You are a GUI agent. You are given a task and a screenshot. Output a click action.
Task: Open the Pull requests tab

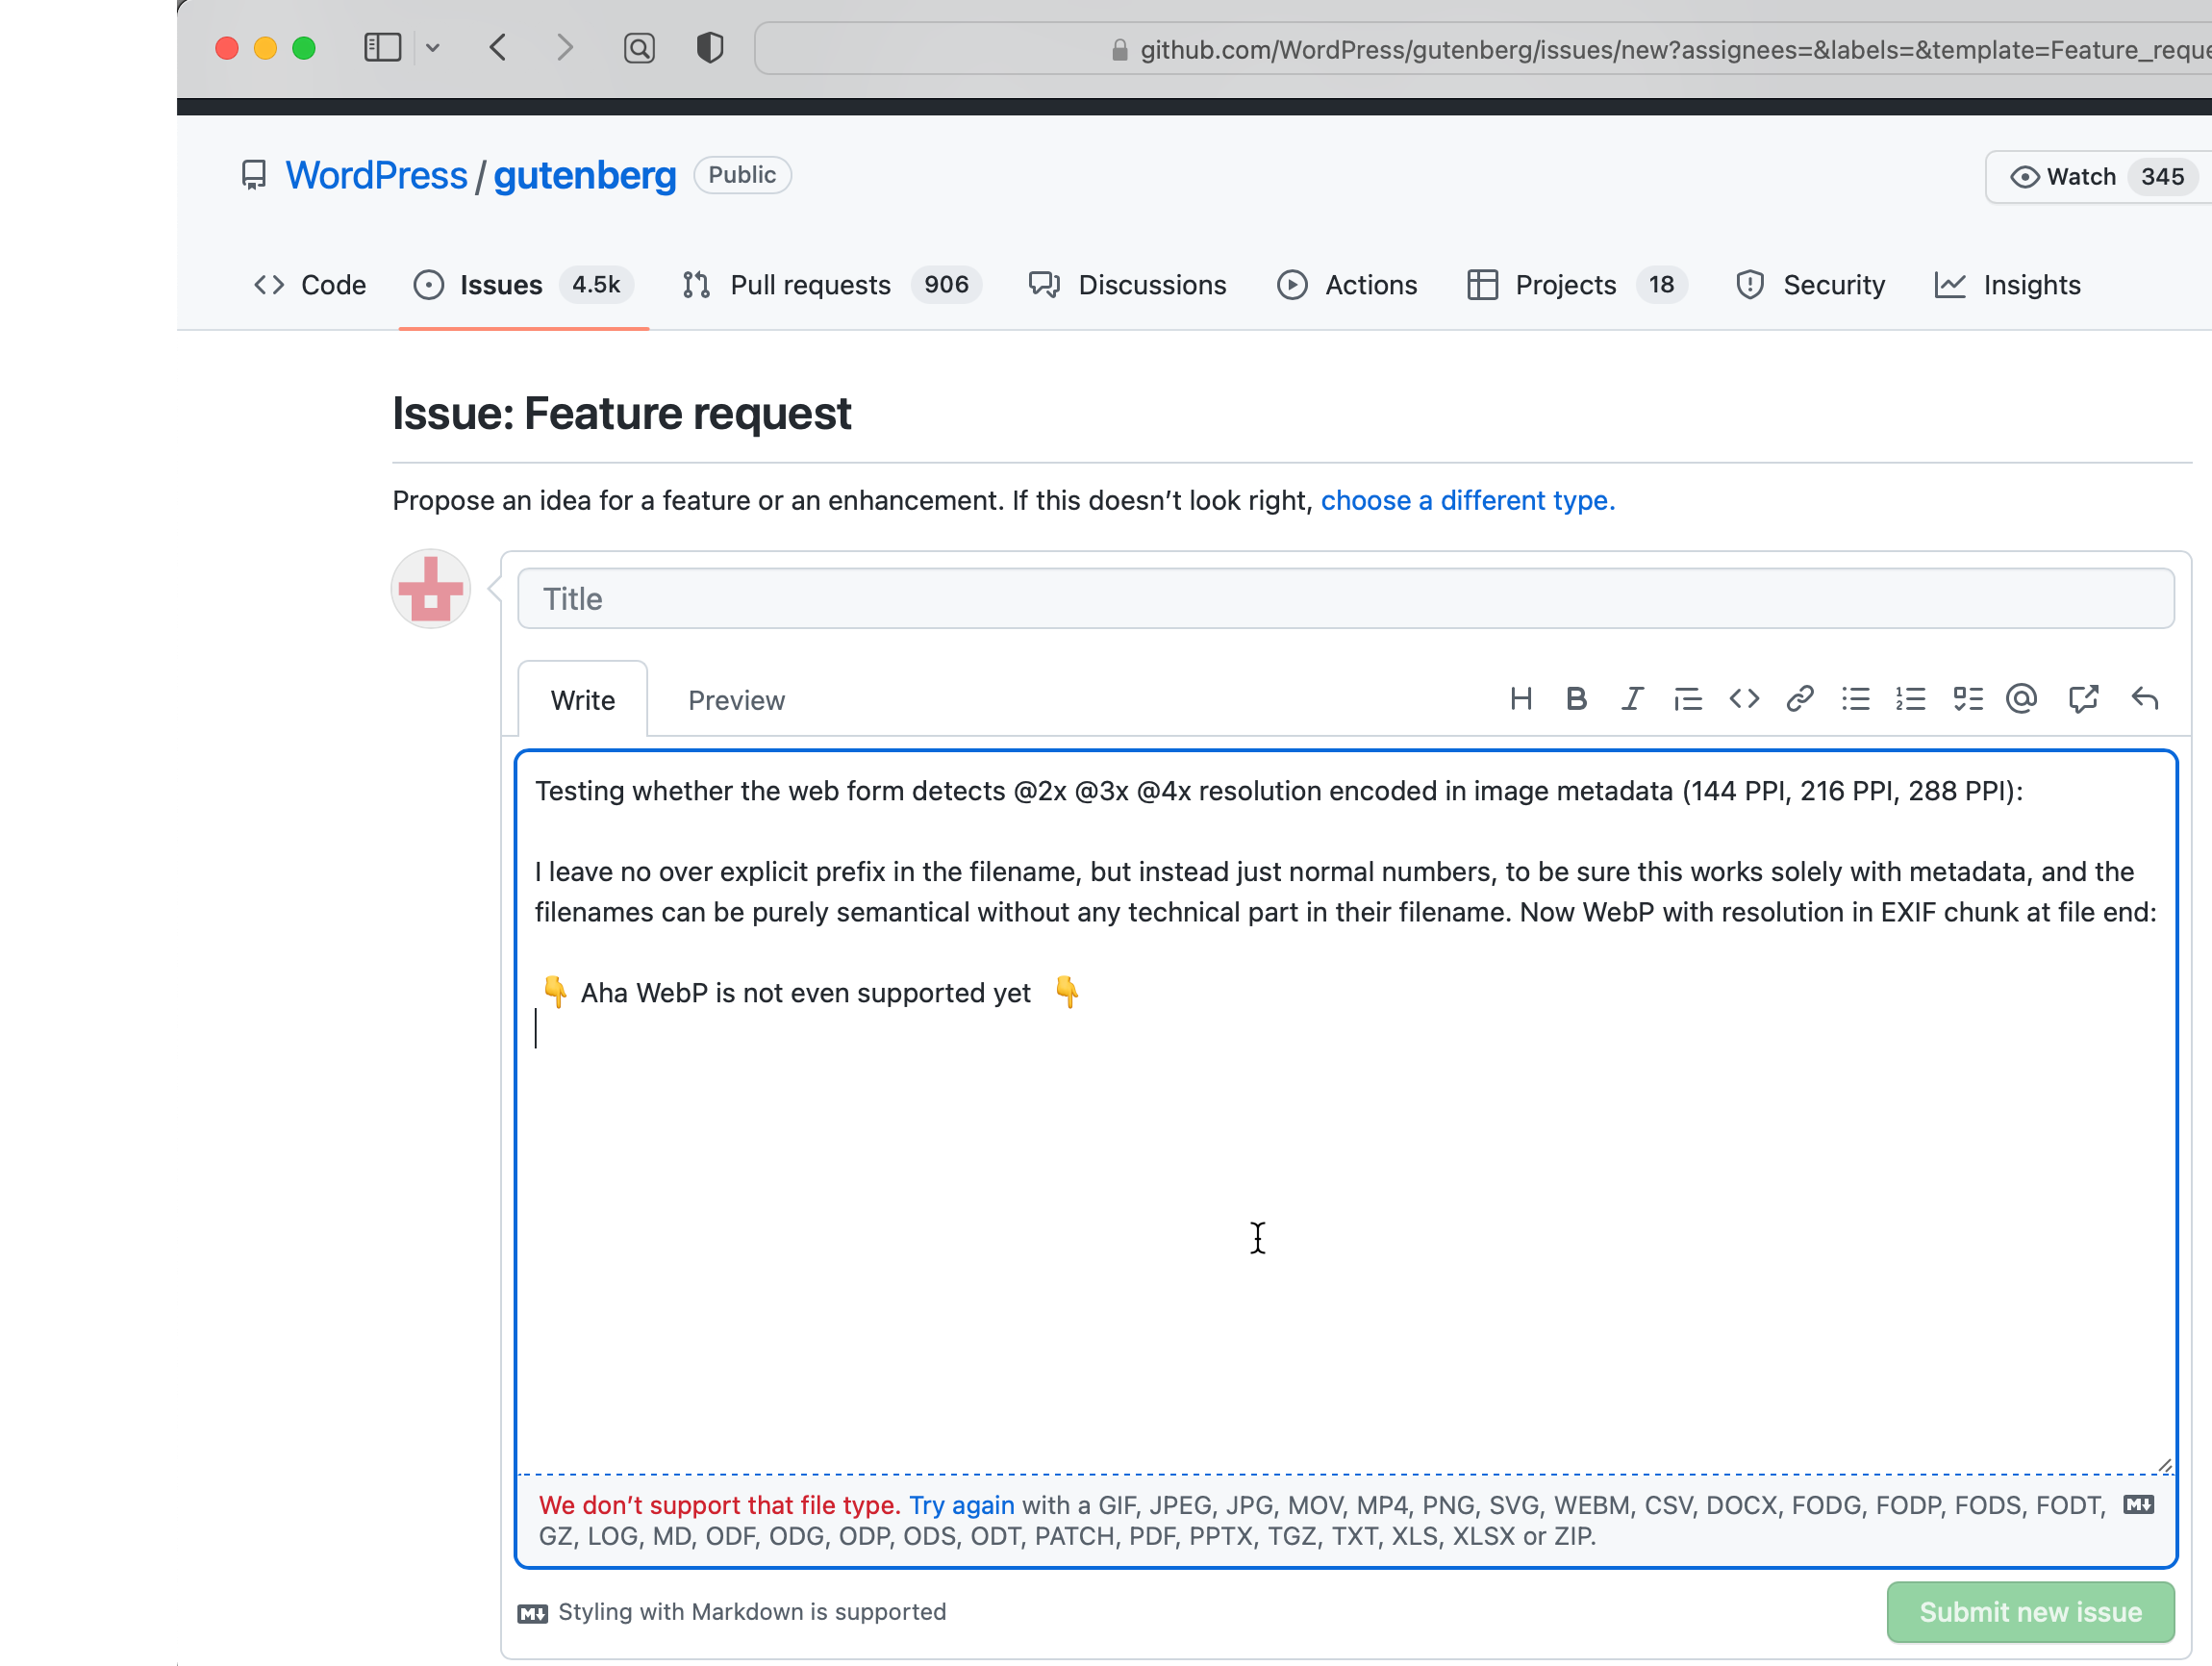(x=811, y=285)
